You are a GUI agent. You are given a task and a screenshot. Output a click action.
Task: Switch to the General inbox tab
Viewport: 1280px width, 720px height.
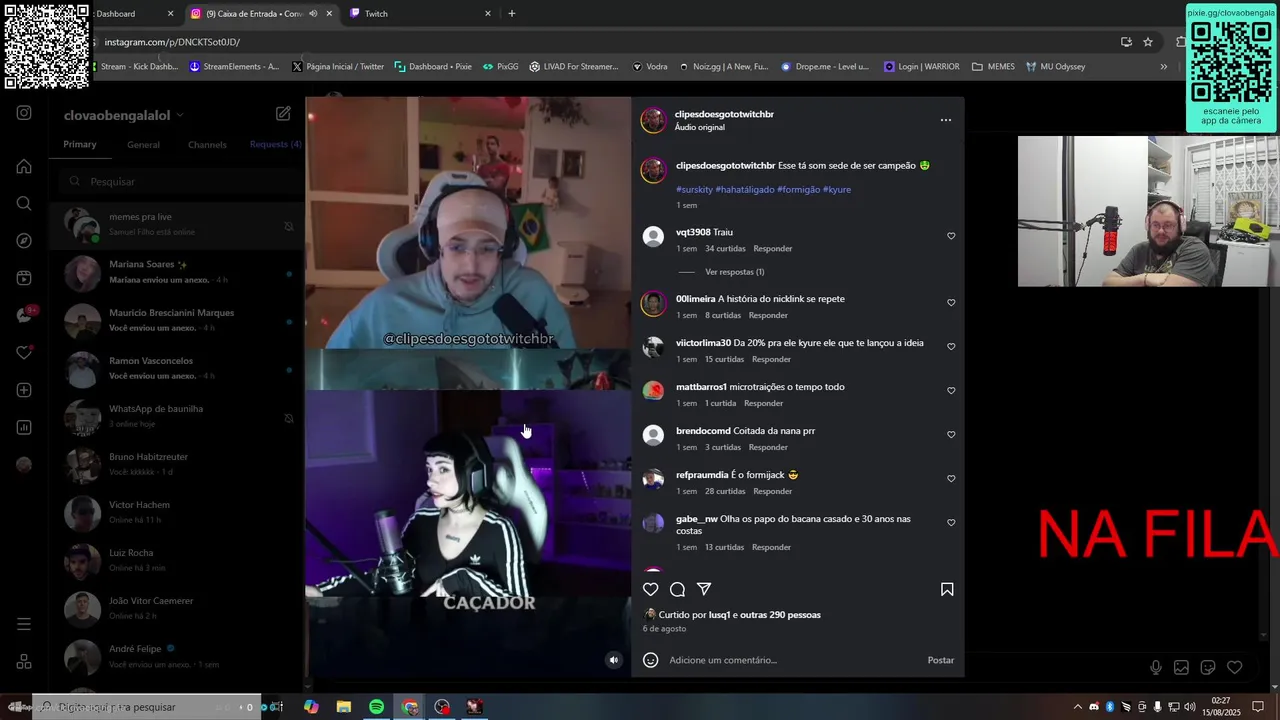(143, 145)
